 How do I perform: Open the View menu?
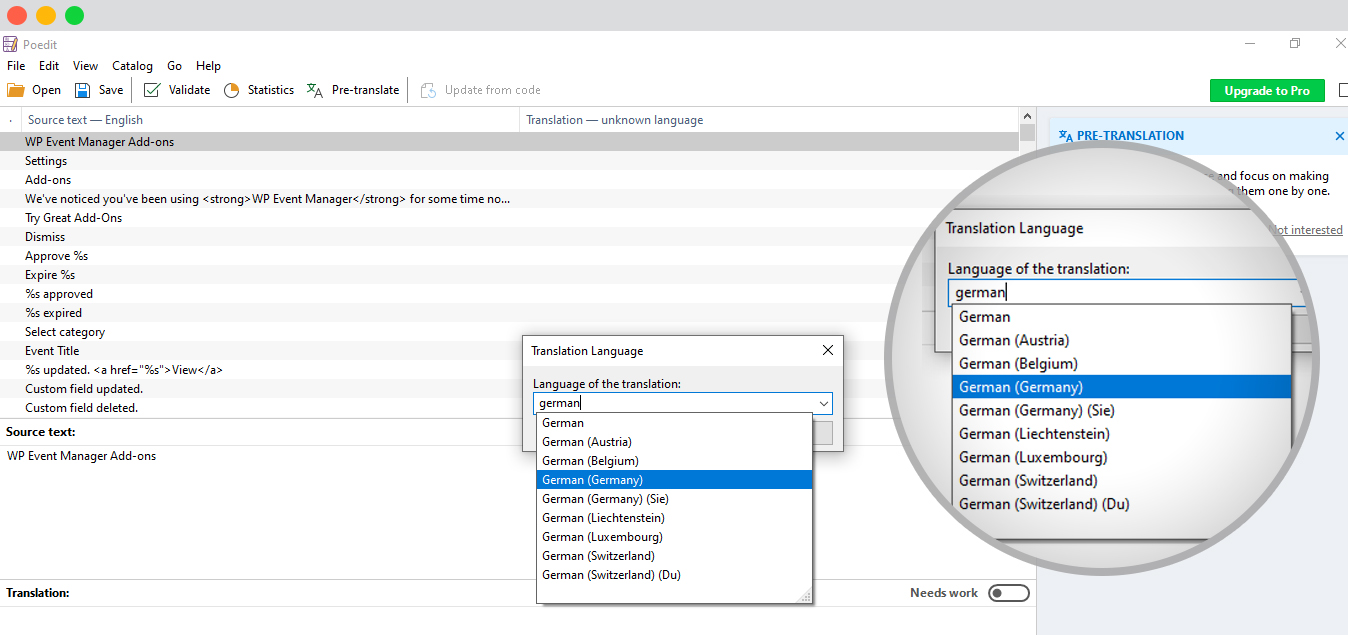coord(86,66)
